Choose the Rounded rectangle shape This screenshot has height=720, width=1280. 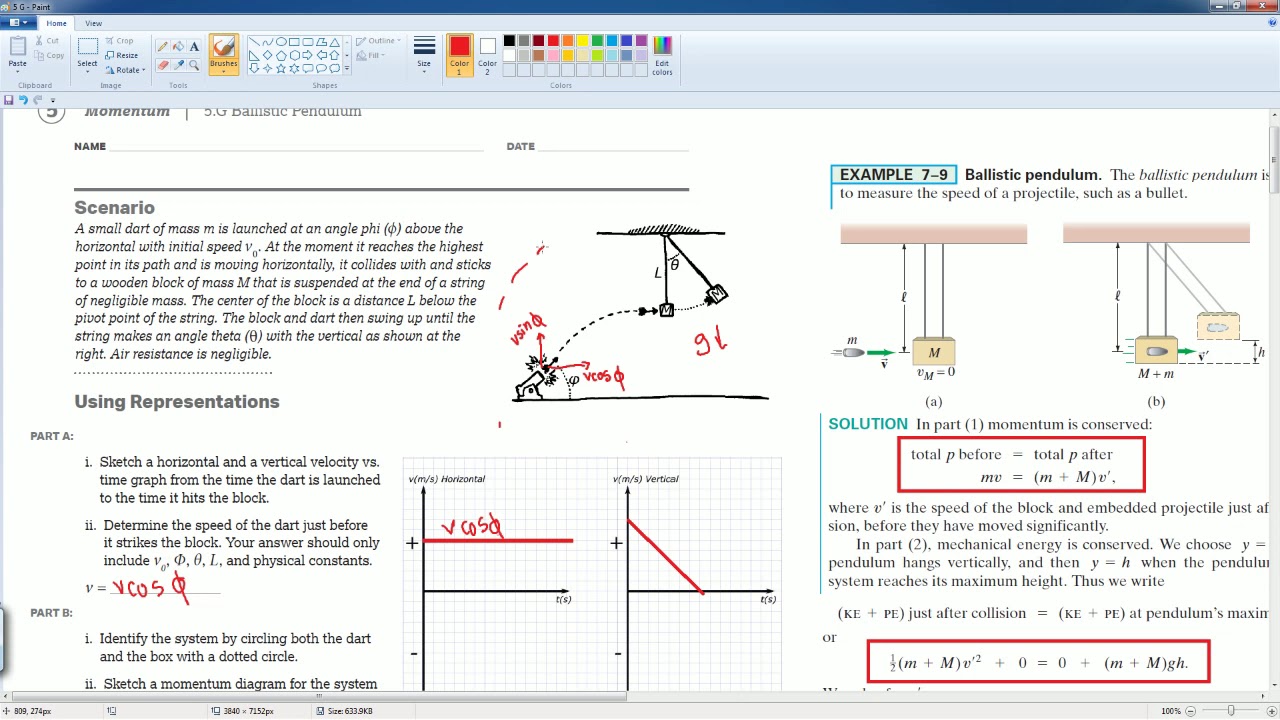click(x=308, y=42)
